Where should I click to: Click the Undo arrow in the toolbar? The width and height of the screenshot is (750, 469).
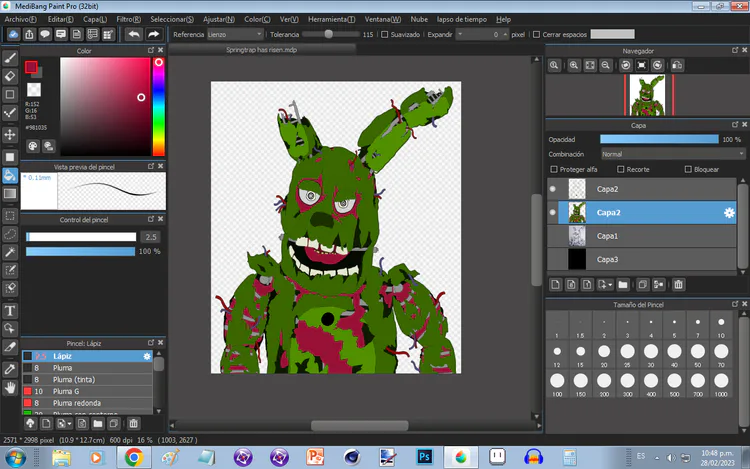tap(133, 34)
